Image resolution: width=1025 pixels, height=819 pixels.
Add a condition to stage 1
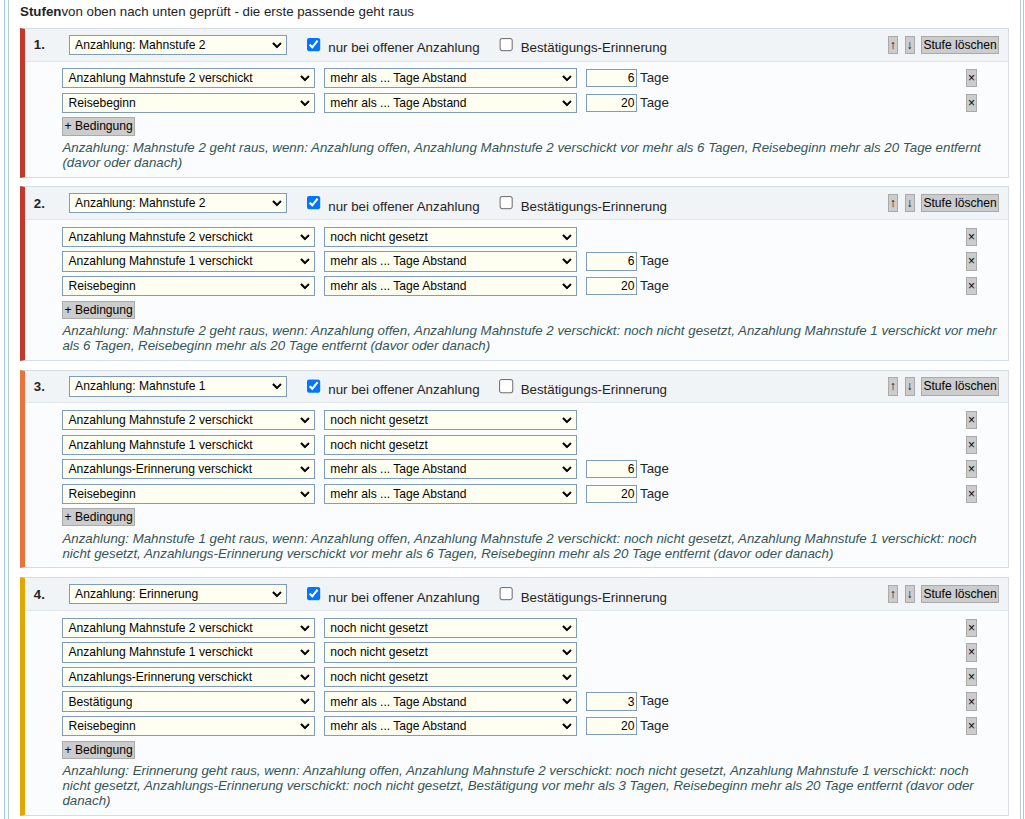click(99, 126)
